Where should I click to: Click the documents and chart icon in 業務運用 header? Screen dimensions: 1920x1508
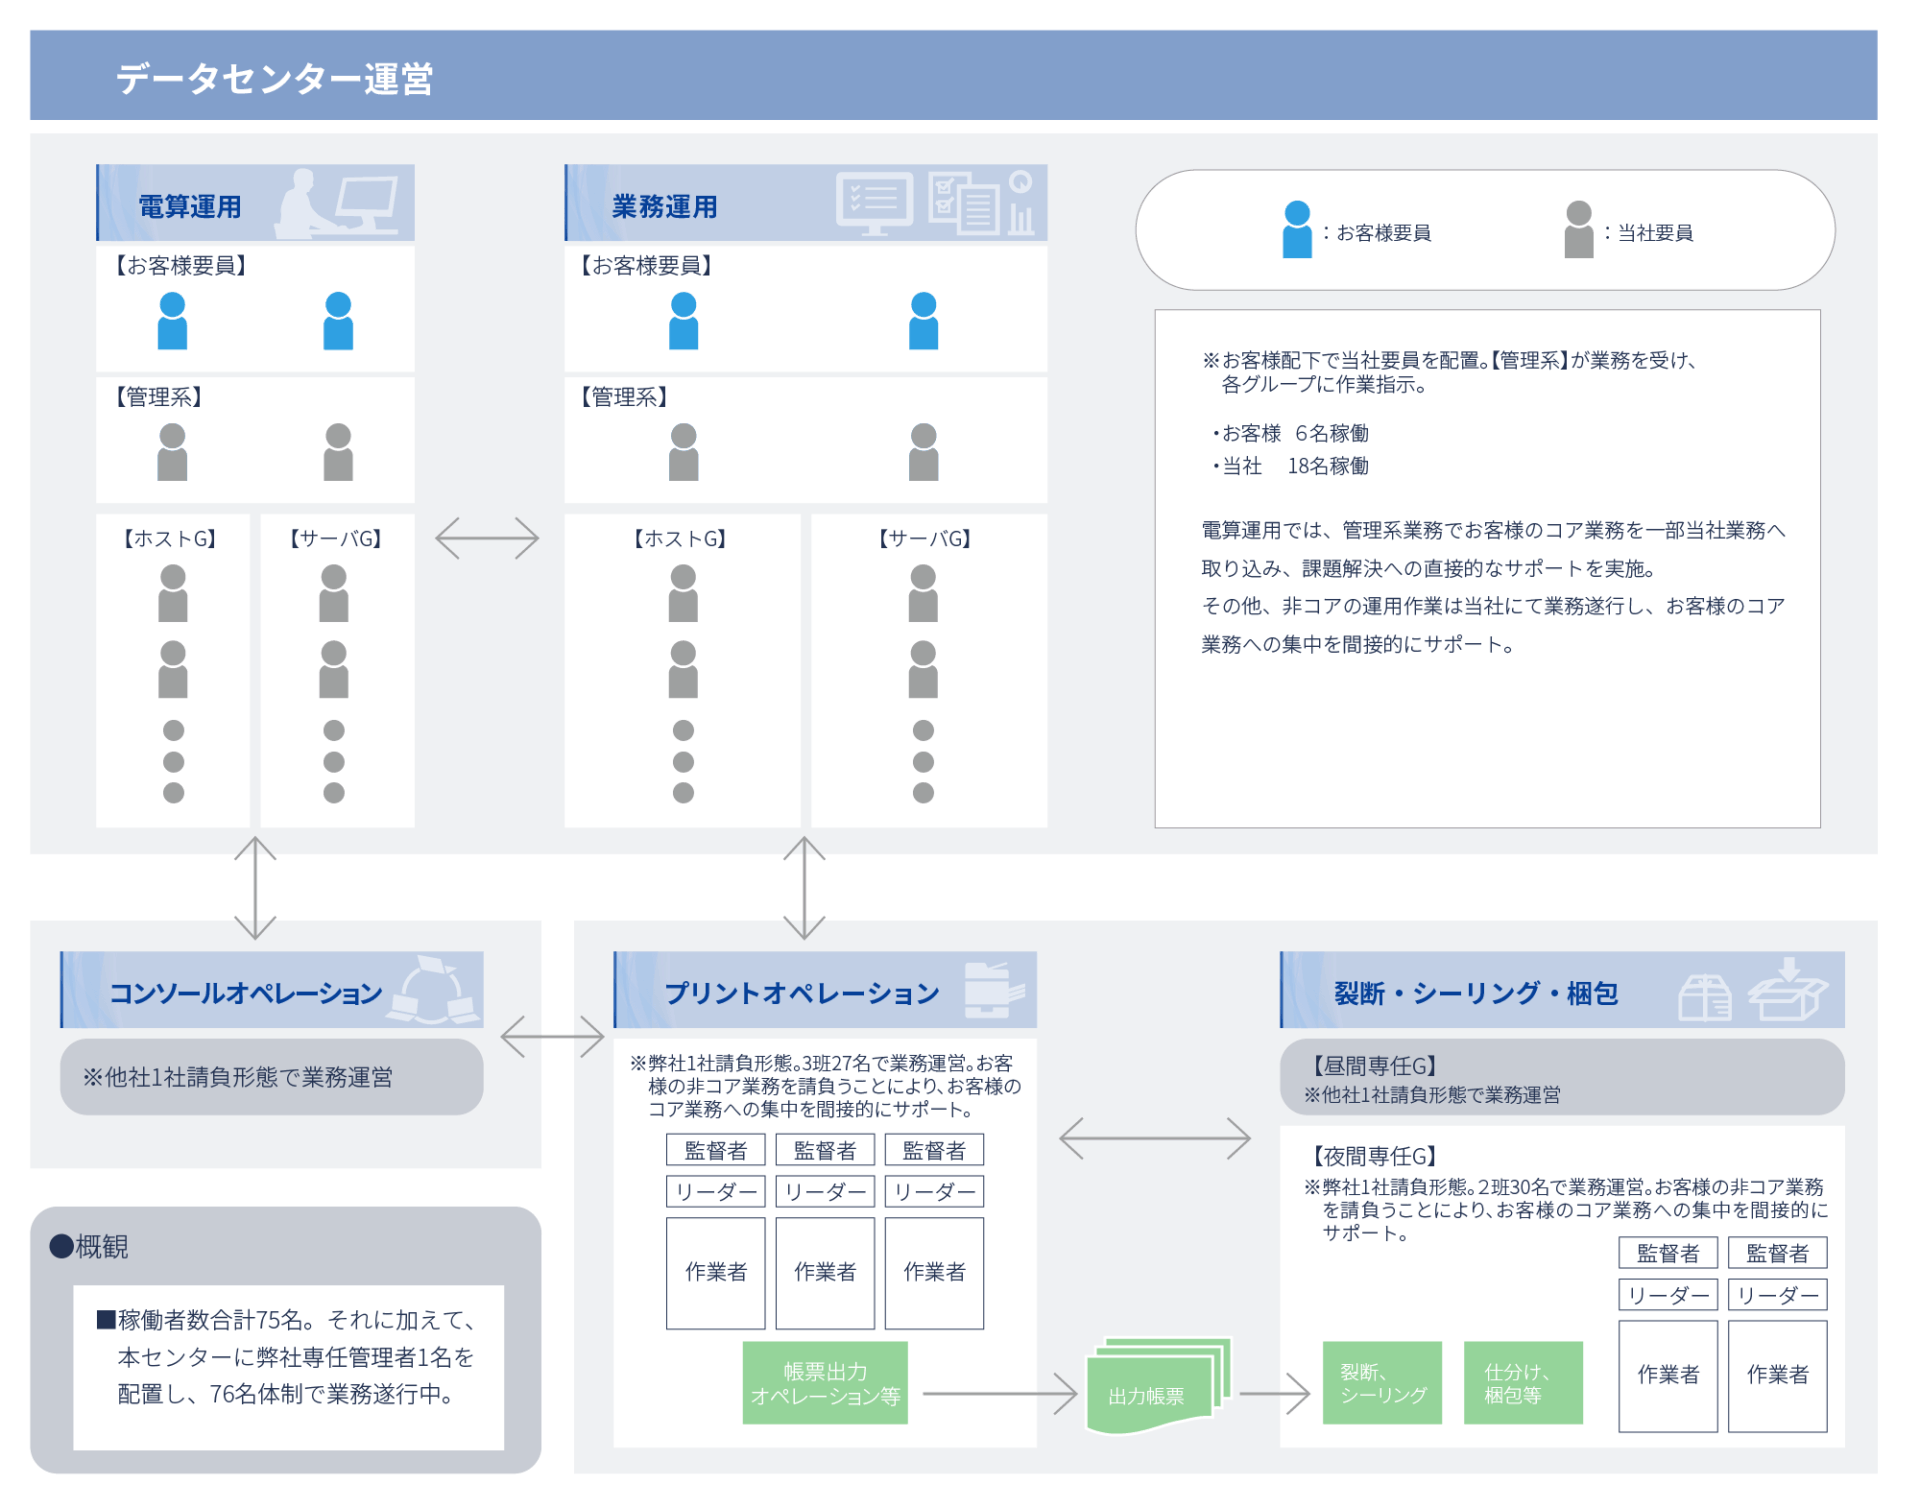point(981,203)
